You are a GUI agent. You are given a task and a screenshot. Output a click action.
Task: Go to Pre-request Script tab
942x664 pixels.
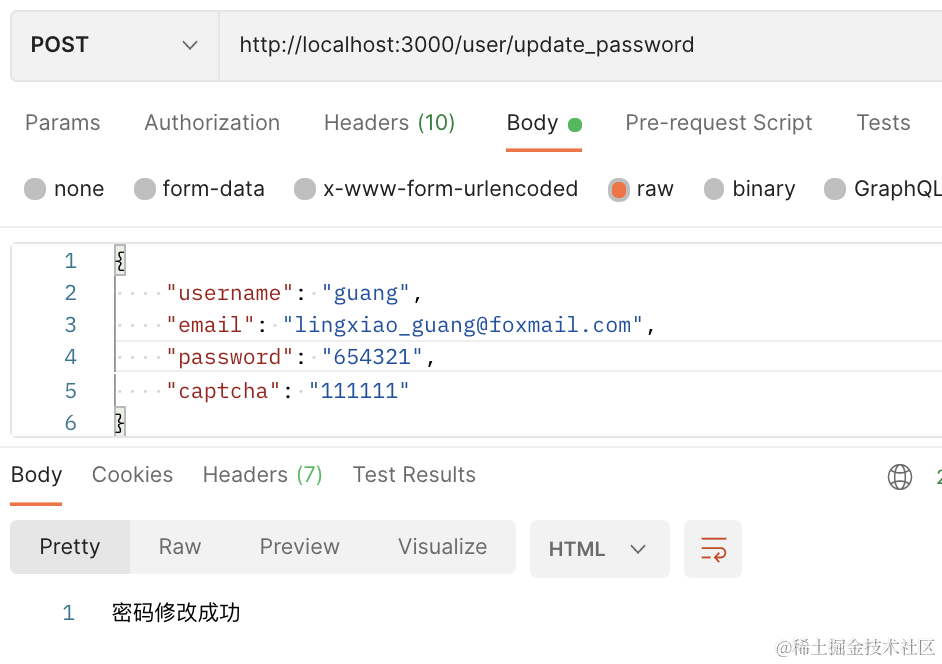(x=718, y=123)
